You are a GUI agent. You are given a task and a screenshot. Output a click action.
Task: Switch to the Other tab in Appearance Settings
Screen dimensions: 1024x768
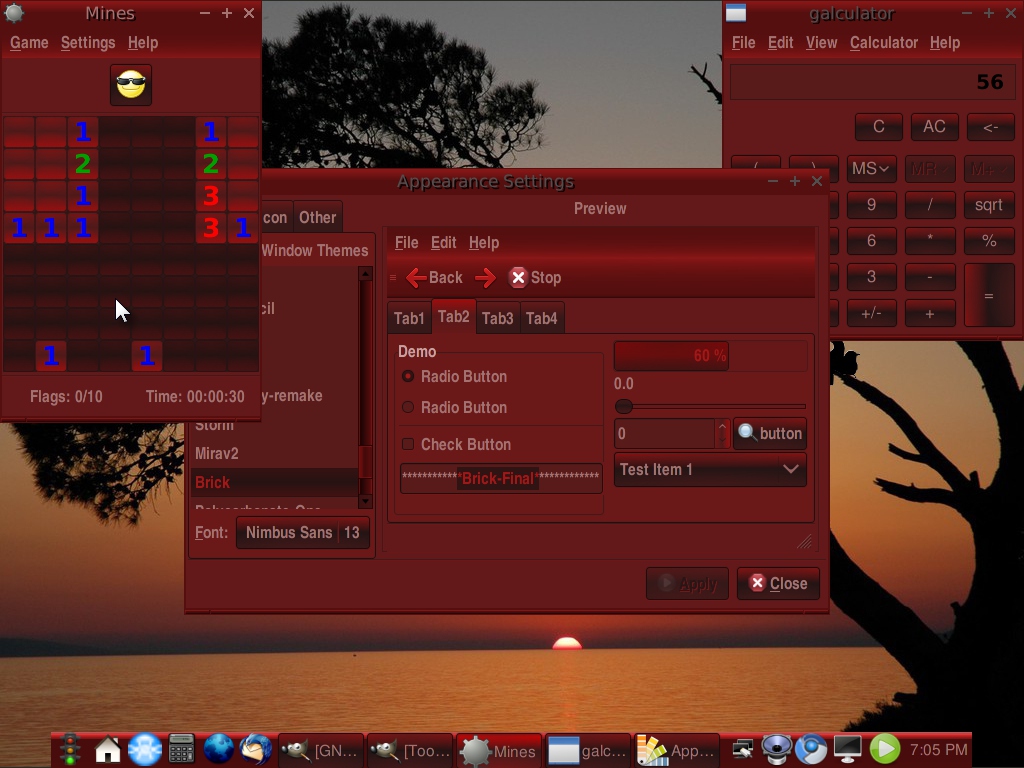coord(317,217)
